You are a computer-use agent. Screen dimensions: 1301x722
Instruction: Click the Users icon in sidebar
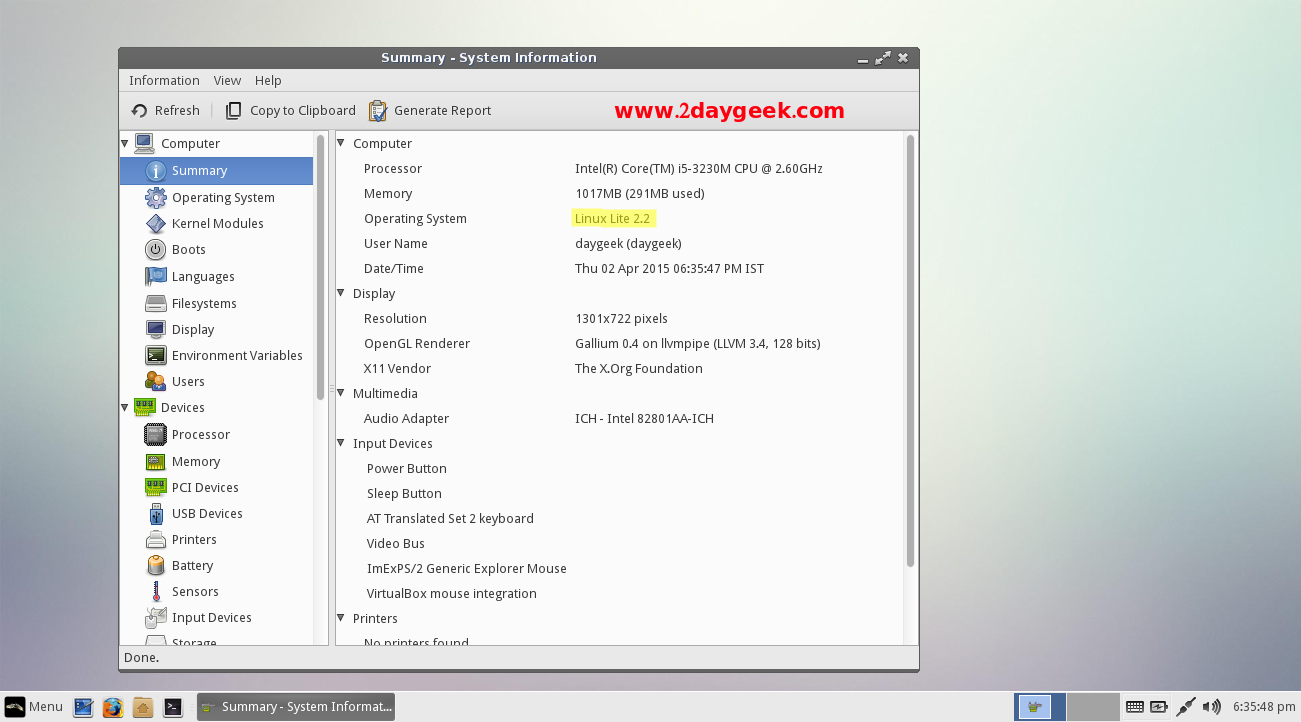click(155, 382)
